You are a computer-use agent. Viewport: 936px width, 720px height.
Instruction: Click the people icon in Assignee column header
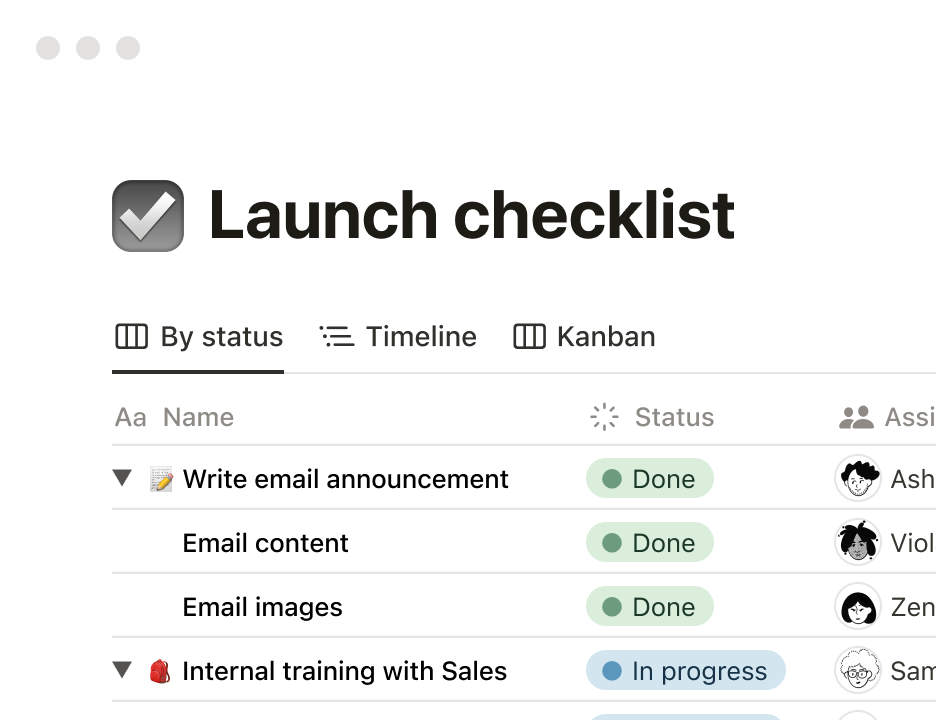[856, 417]
